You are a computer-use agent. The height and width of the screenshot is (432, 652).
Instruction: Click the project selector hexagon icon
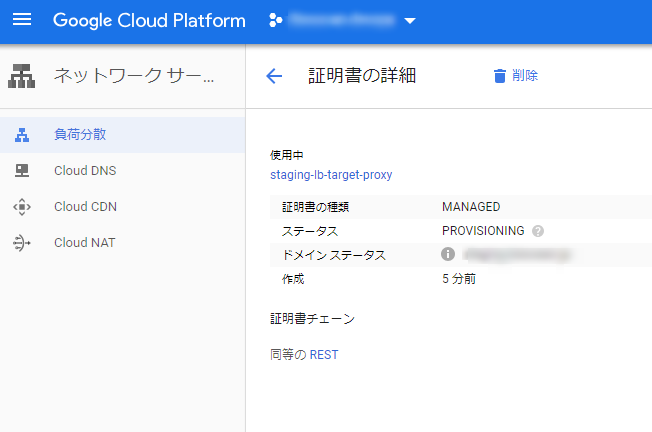point(275,20)
